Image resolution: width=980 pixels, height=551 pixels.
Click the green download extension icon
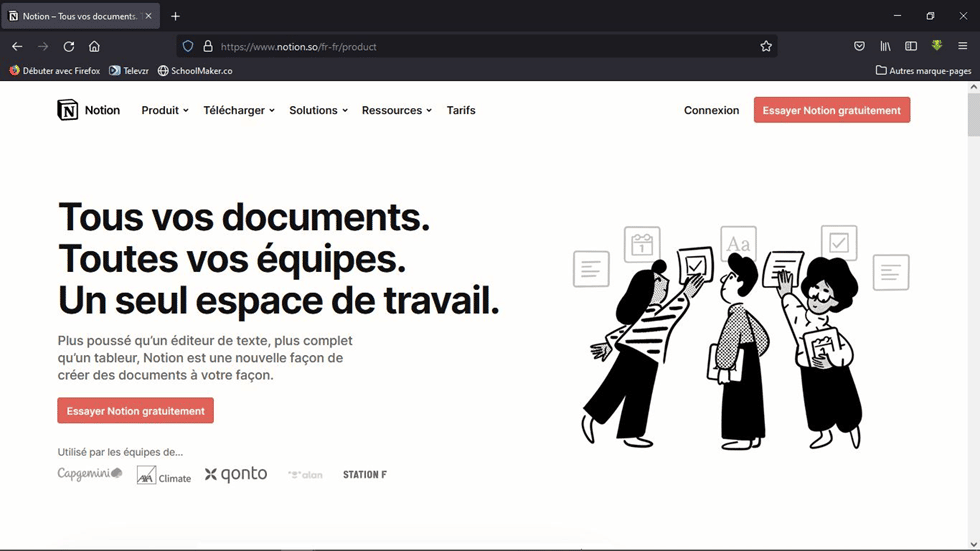pyautogui.click(x=937, y=46)
